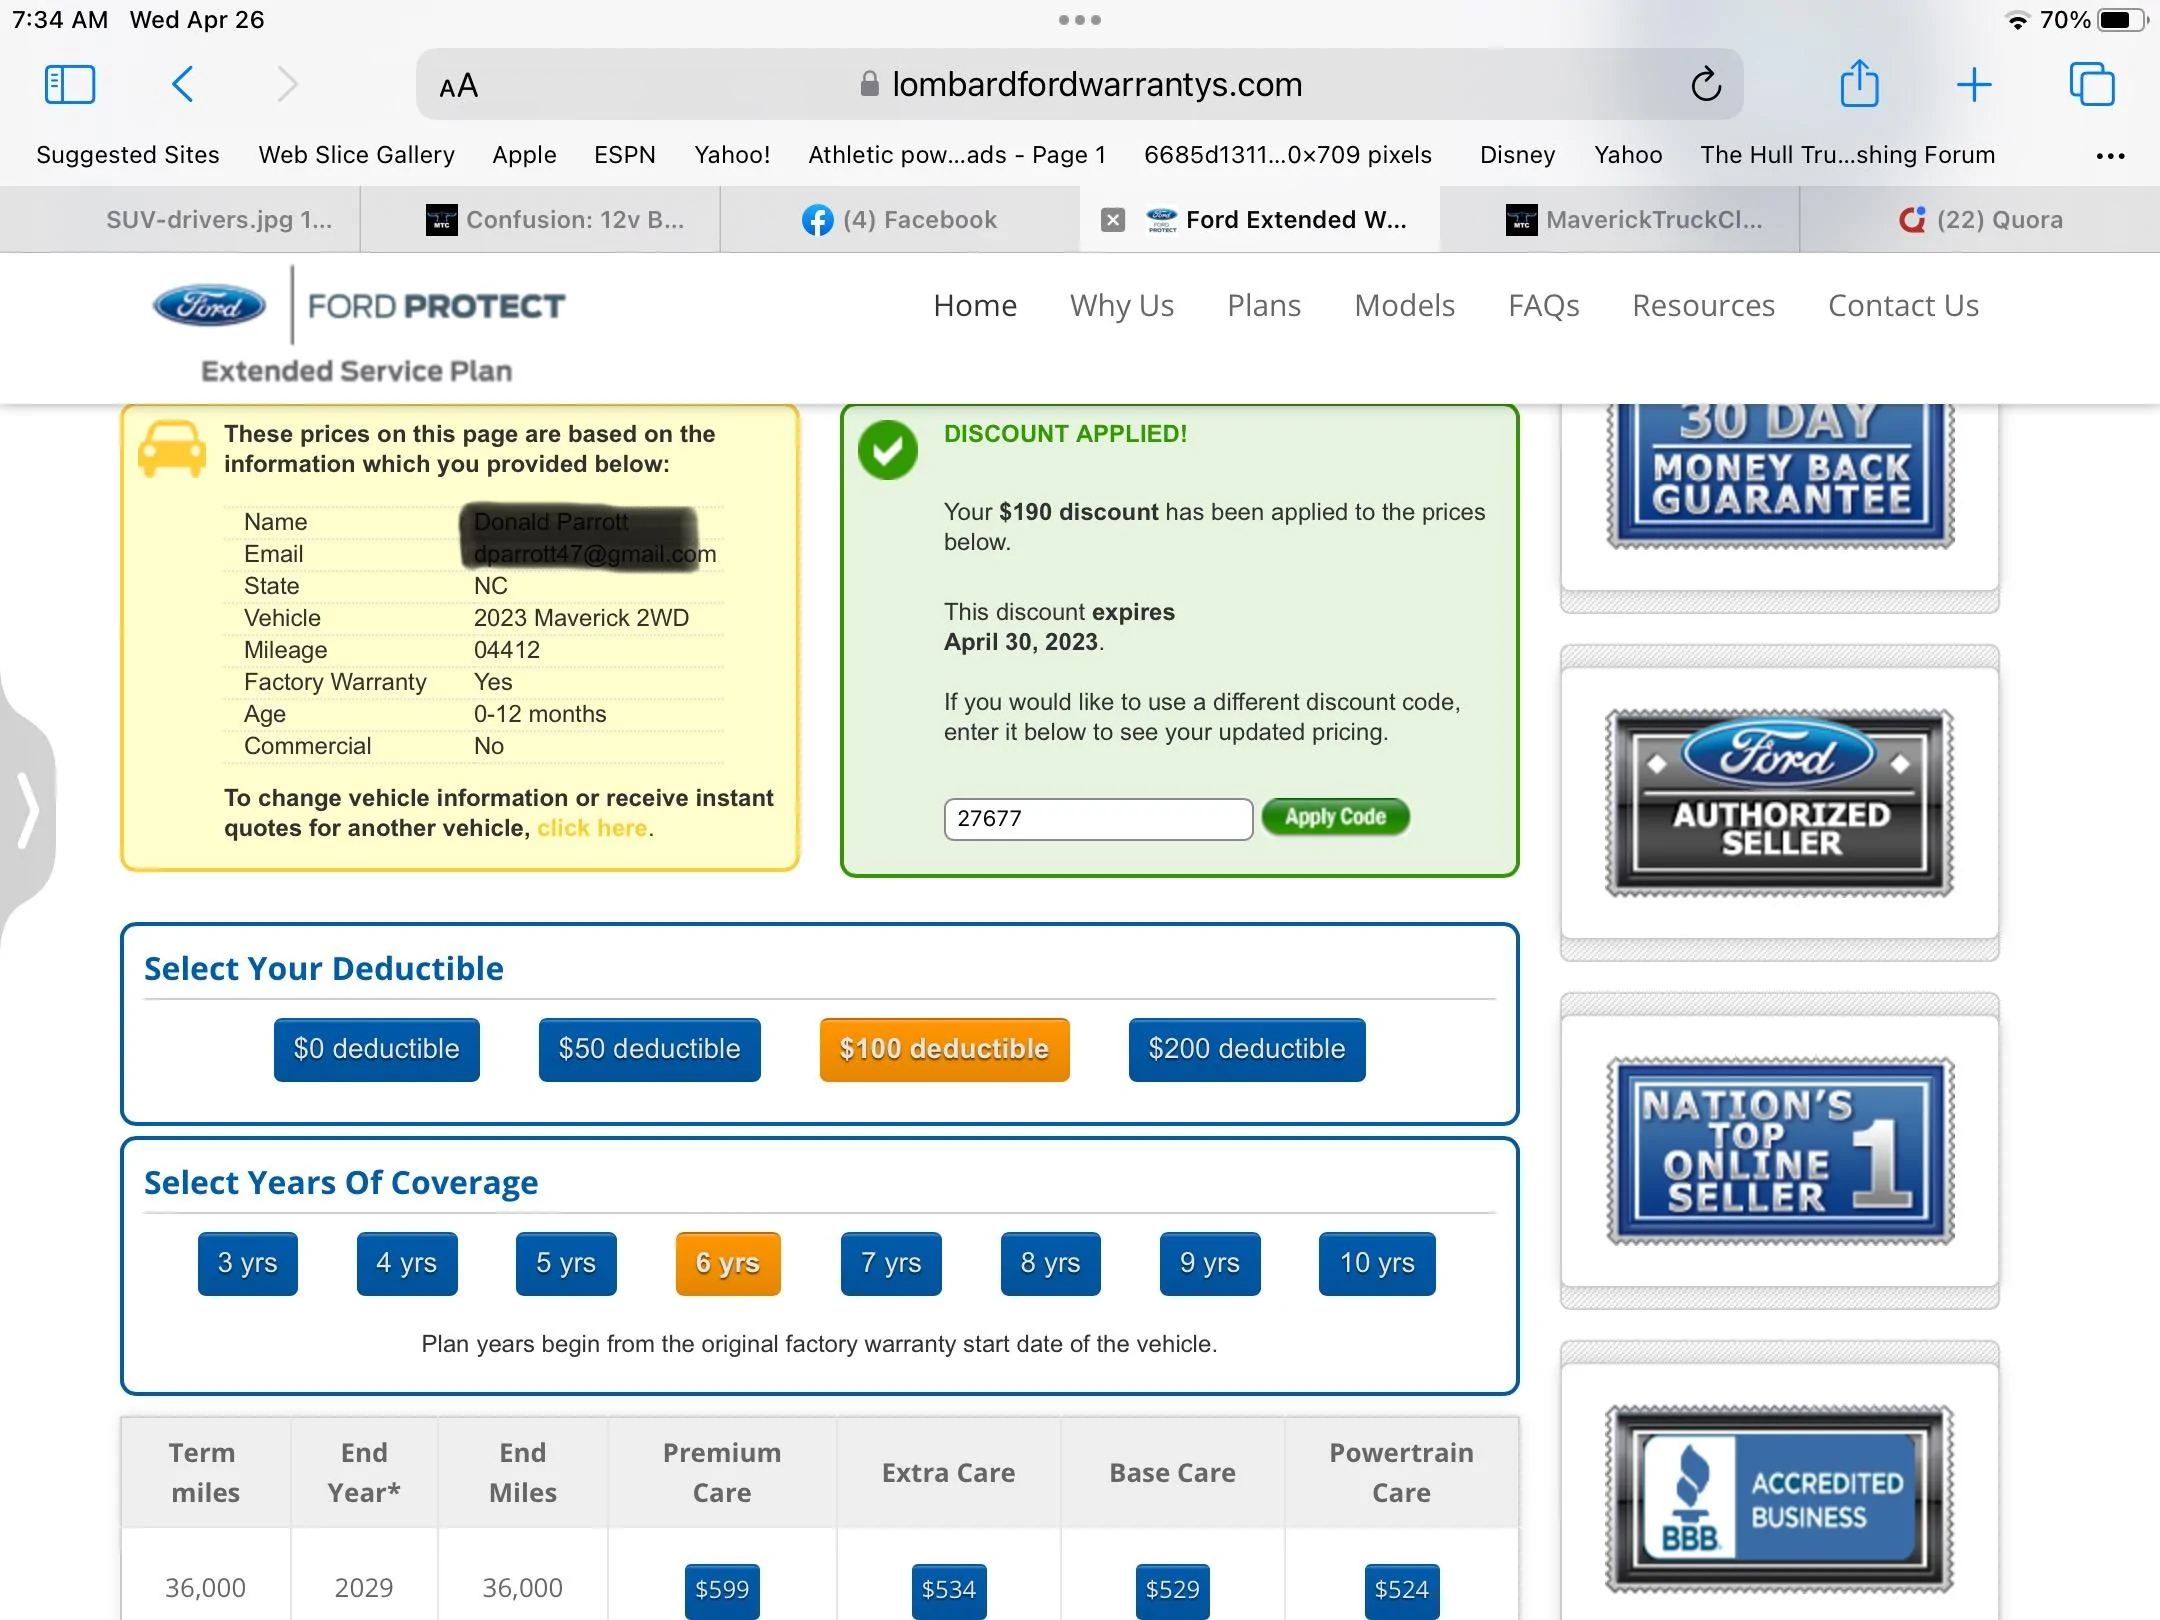Tap the Wi-Fi status icon

coord(2018,21)
